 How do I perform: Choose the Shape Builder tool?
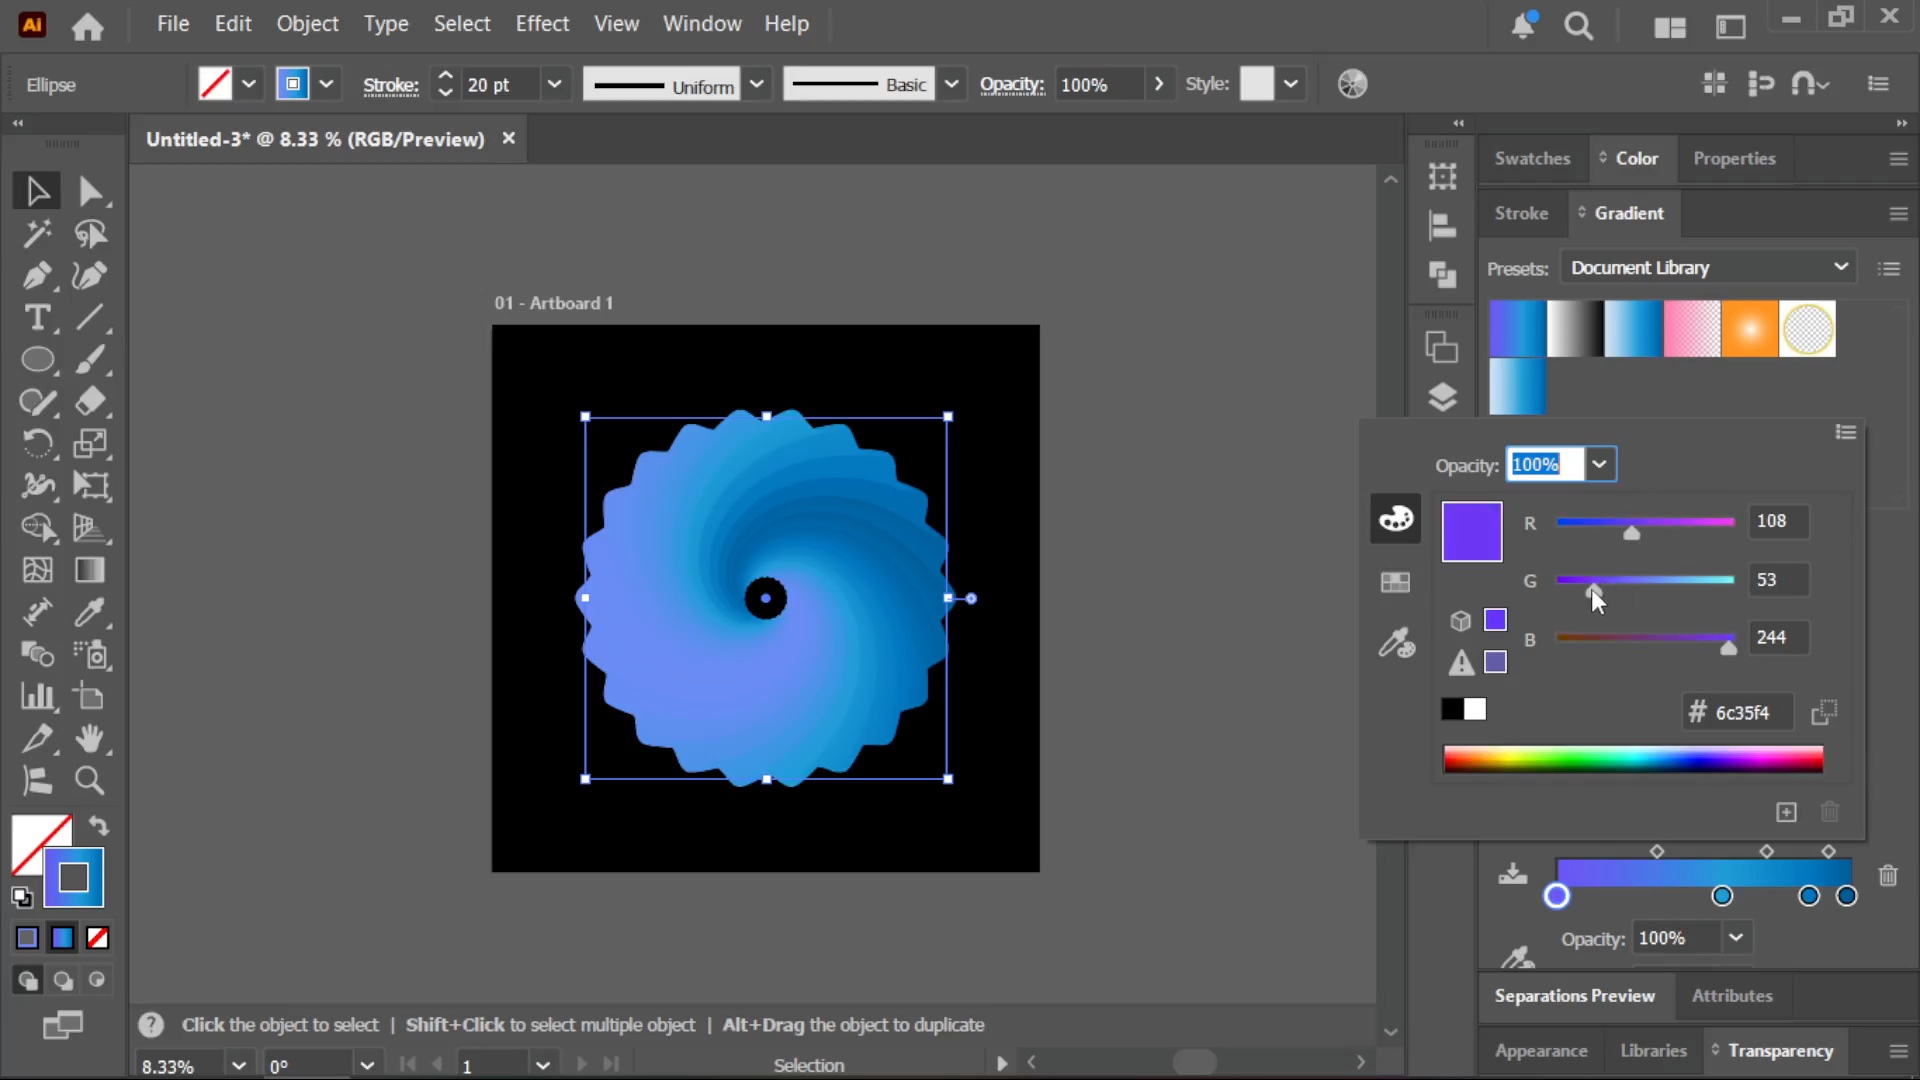pos(37,528)
